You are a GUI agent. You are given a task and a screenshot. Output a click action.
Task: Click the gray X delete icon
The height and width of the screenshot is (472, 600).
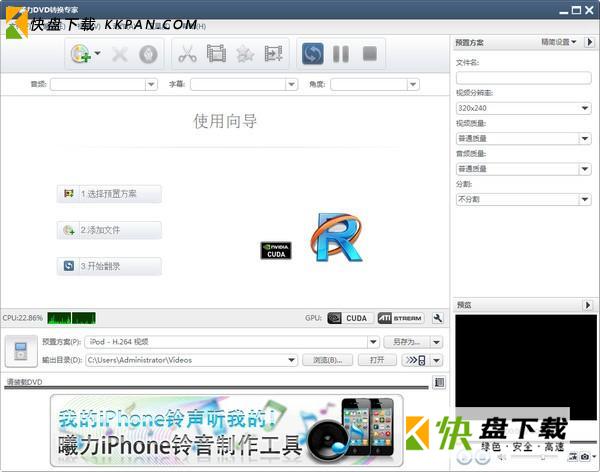click(x=120, y=54)
